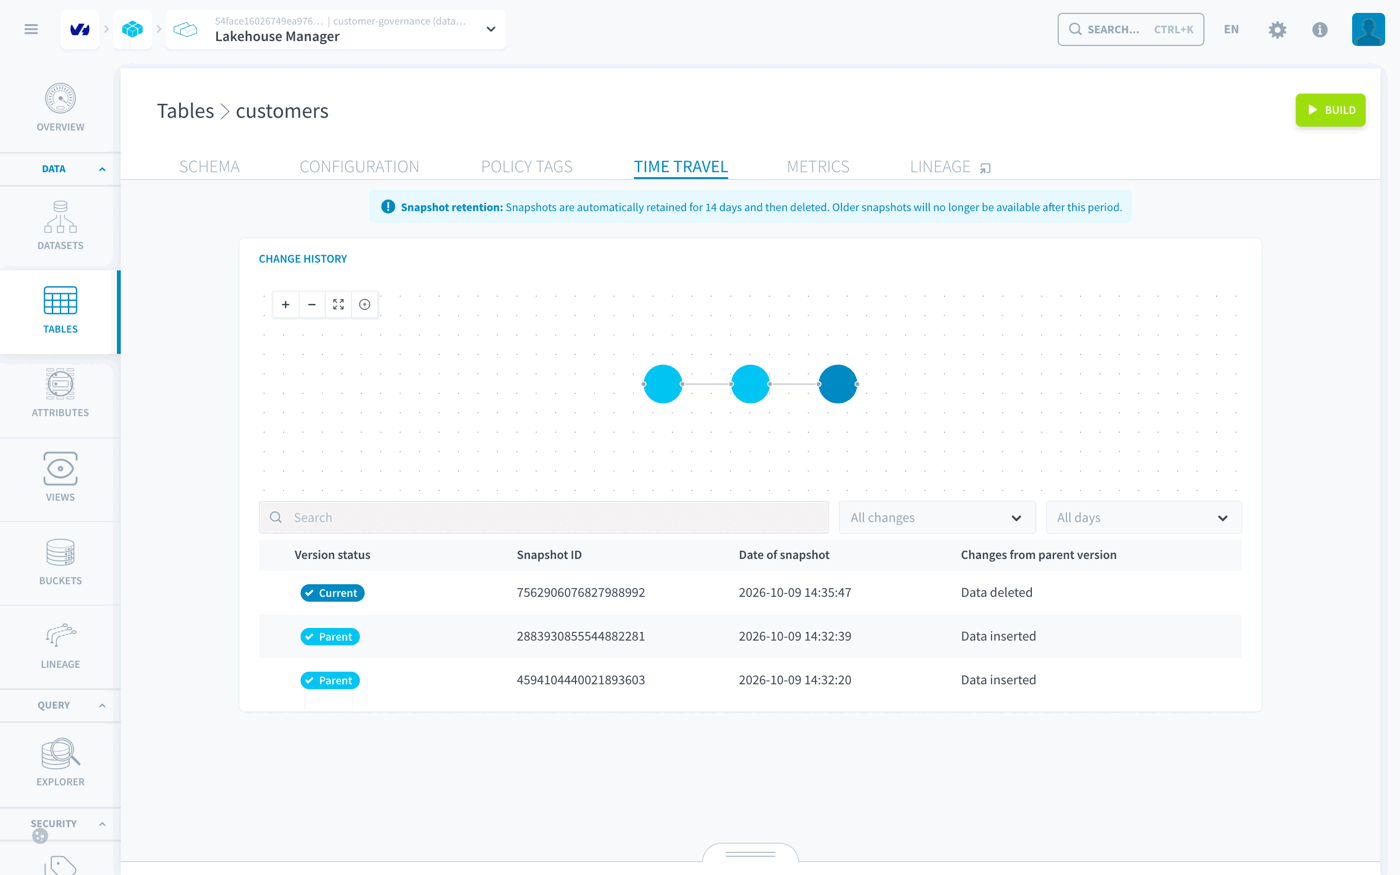Viewport: 1400px width, 875px height.
Task: Focus the change history Search field
Action: point(544,518)
